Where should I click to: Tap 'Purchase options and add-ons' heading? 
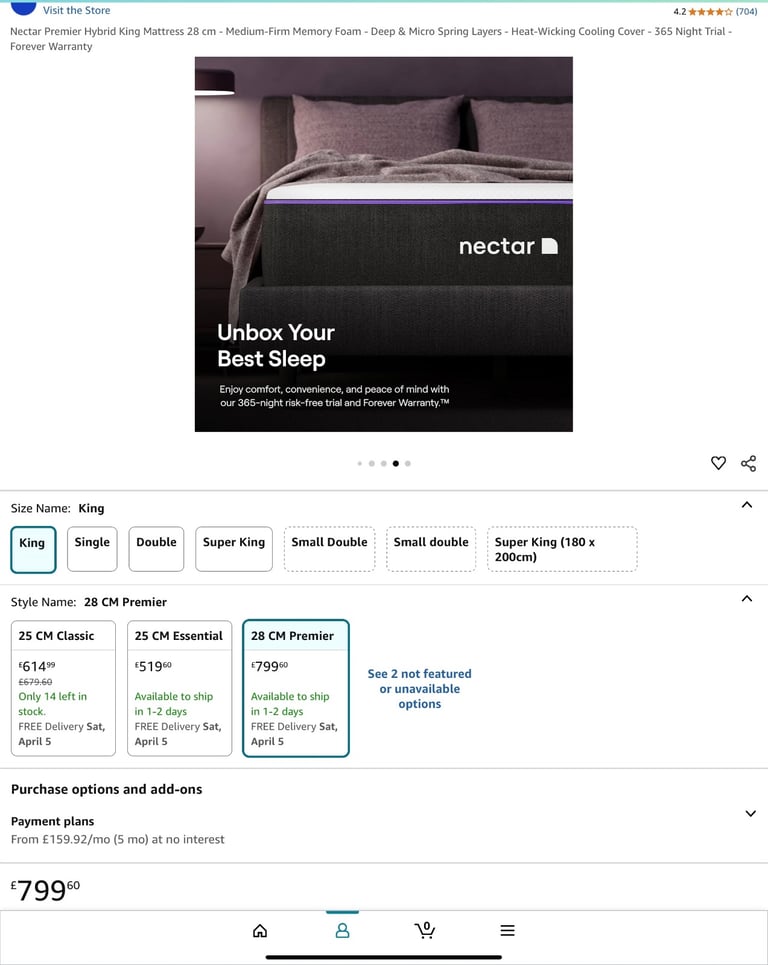coord(106,790)
